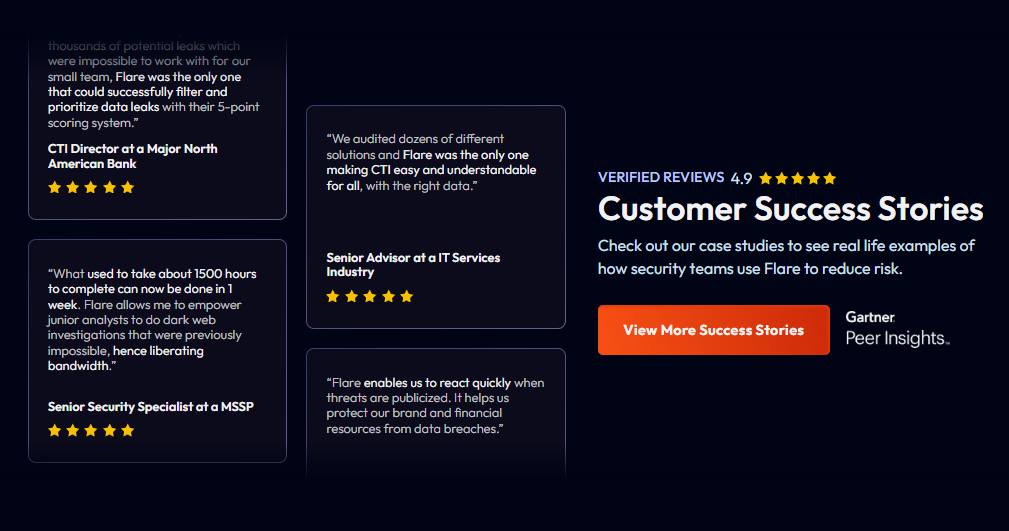Click the View More Success Stories button
The height and width of the screenshot is (531, 1009).
713,330
